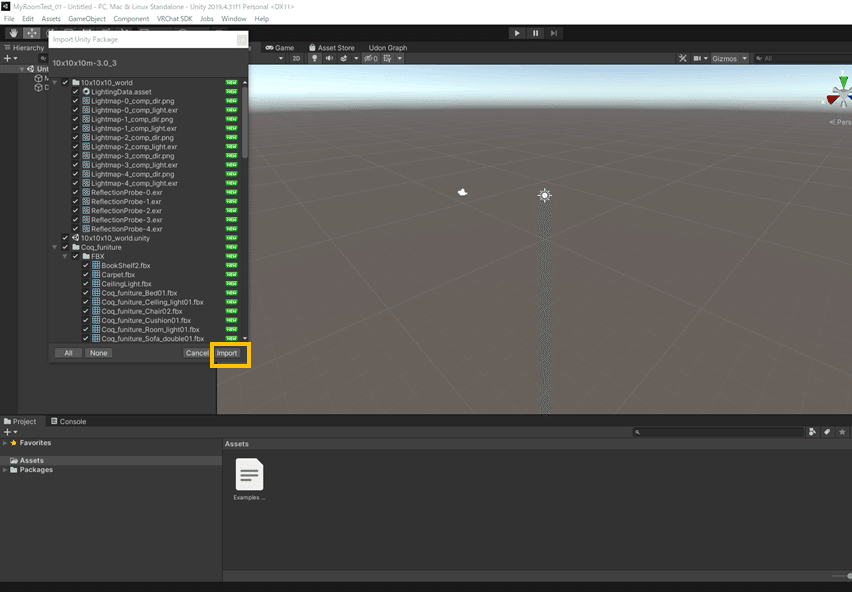Click Cancel in the import dialog
This screenshot has height=592, width=852.
click(x=196, y=353)
